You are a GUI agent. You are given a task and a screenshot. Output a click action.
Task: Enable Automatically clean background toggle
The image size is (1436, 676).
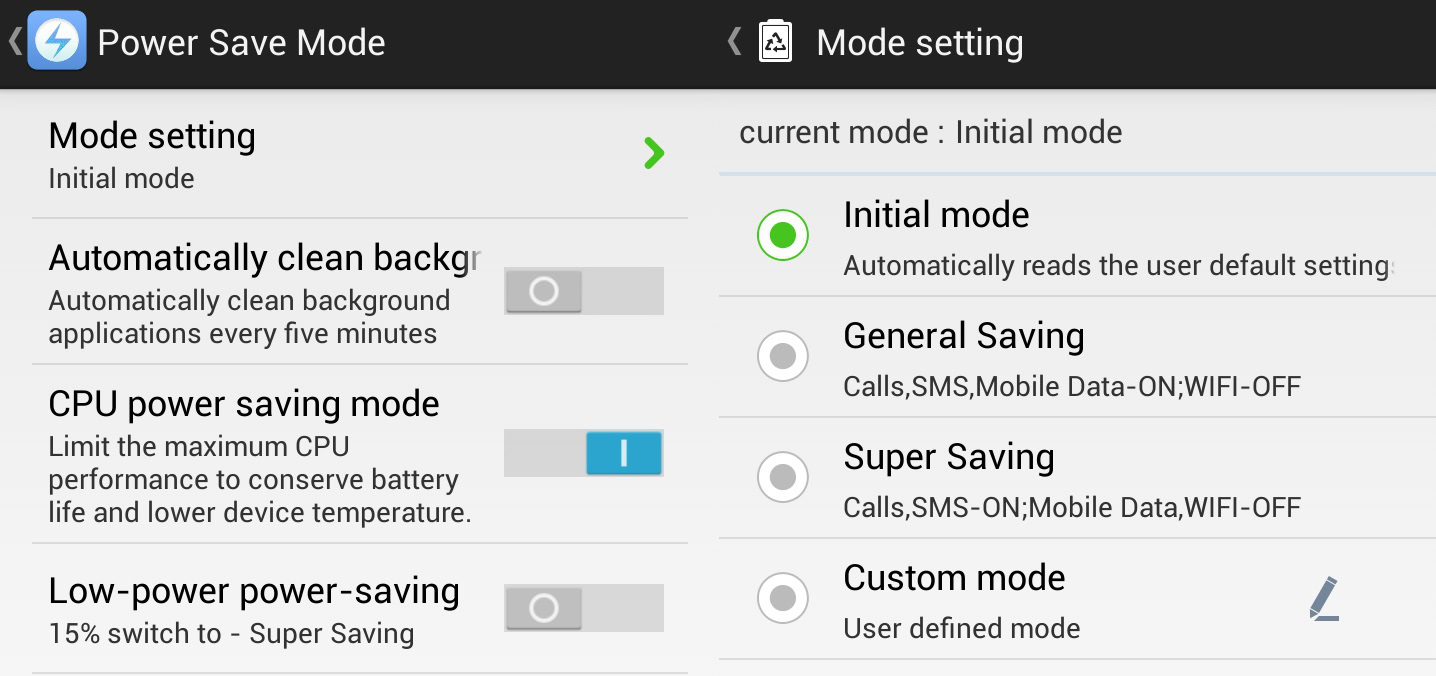[x=583, y=291]
